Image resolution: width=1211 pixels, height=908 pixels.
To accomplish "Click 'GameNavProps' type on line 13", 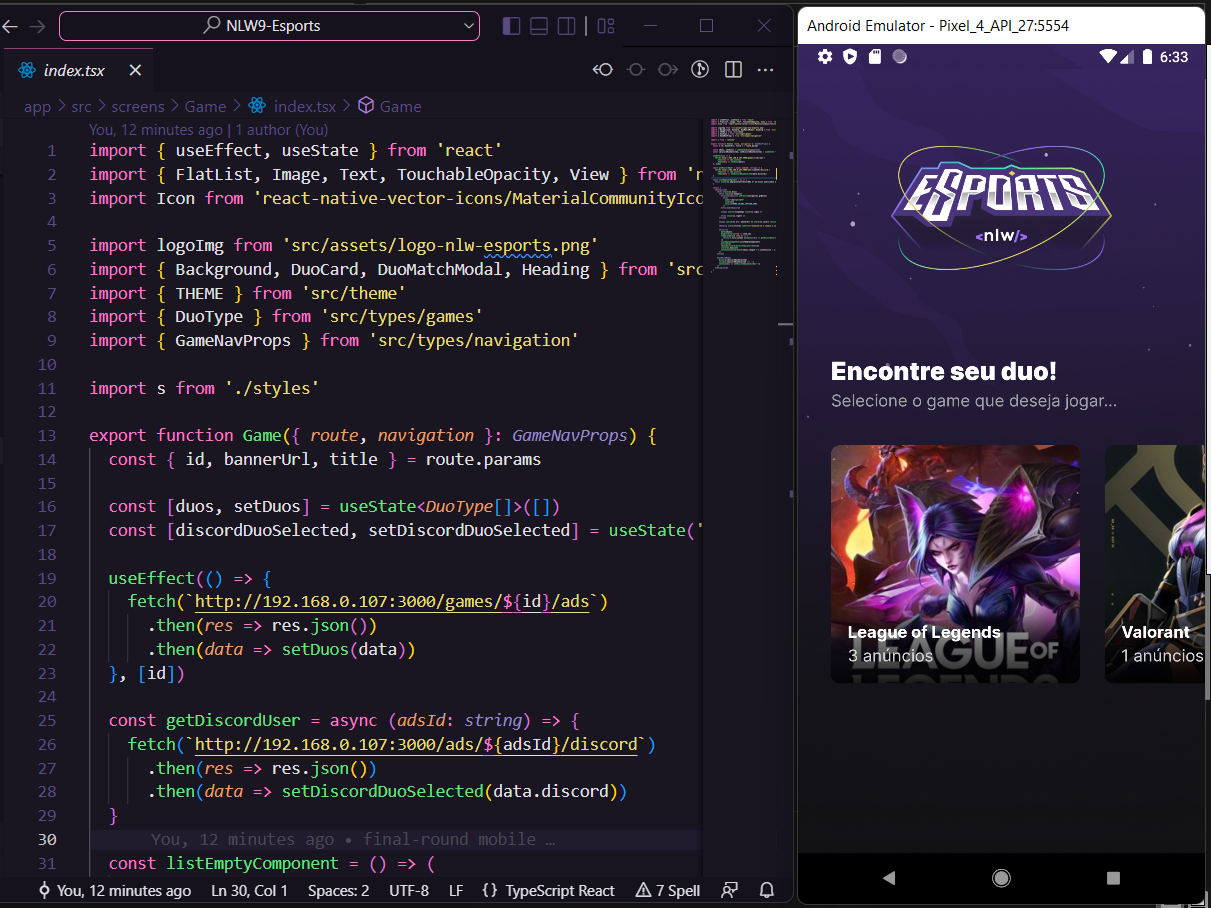I will 569,435.
